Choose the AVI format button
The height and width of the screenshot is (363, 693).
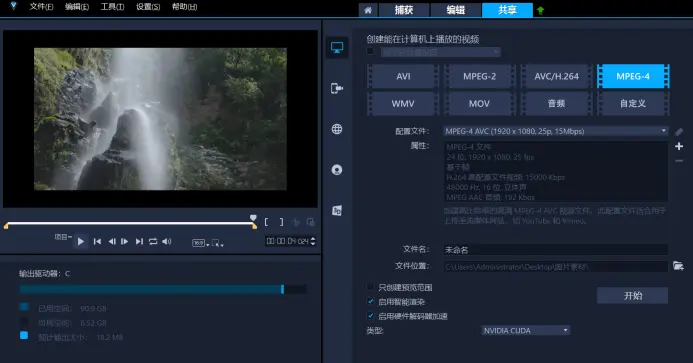click(x=403, y=76)
